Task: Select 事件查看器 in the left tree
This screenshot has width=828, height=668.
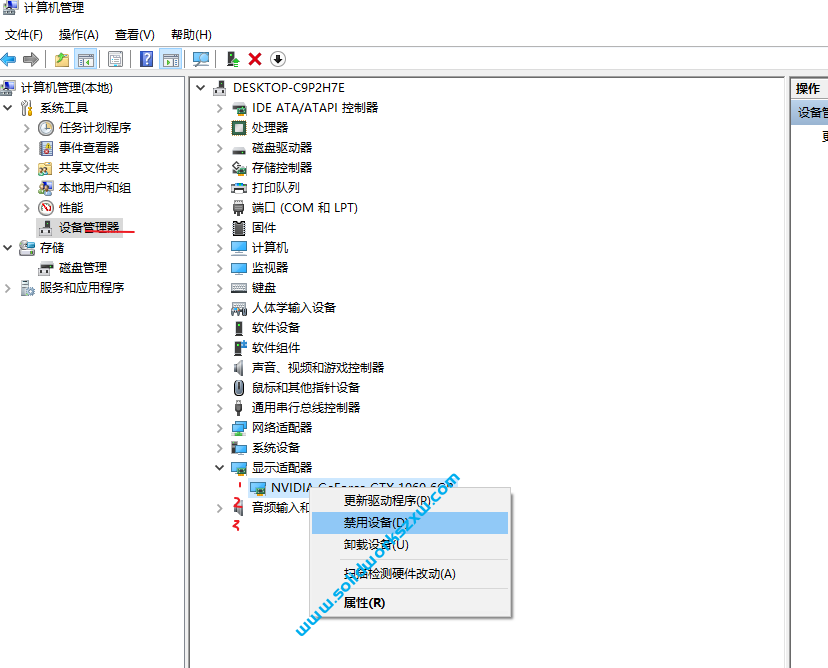Action: pos(88,148)
